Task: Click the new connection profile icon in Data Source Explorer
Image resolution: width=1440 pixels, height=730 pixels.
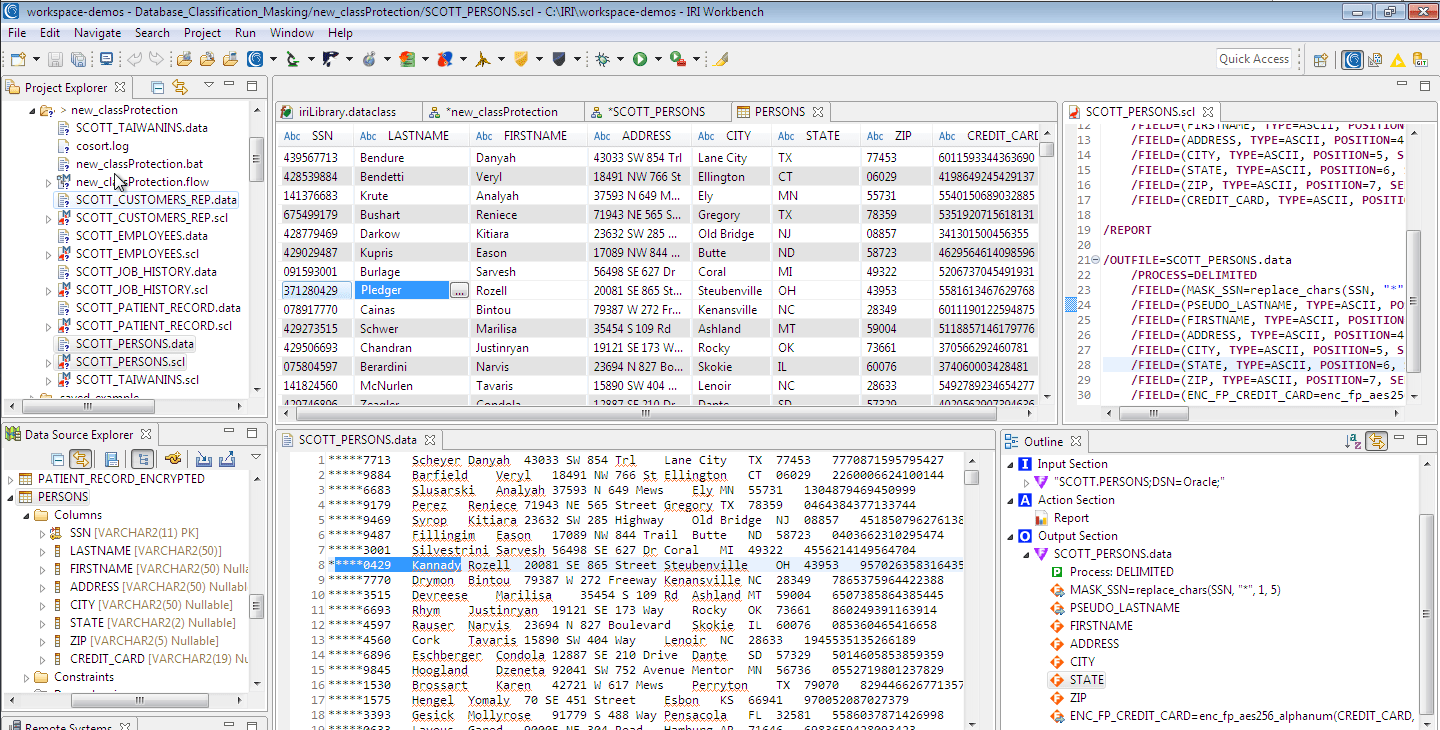Action: pyautogui.click(x=173, y=457)
